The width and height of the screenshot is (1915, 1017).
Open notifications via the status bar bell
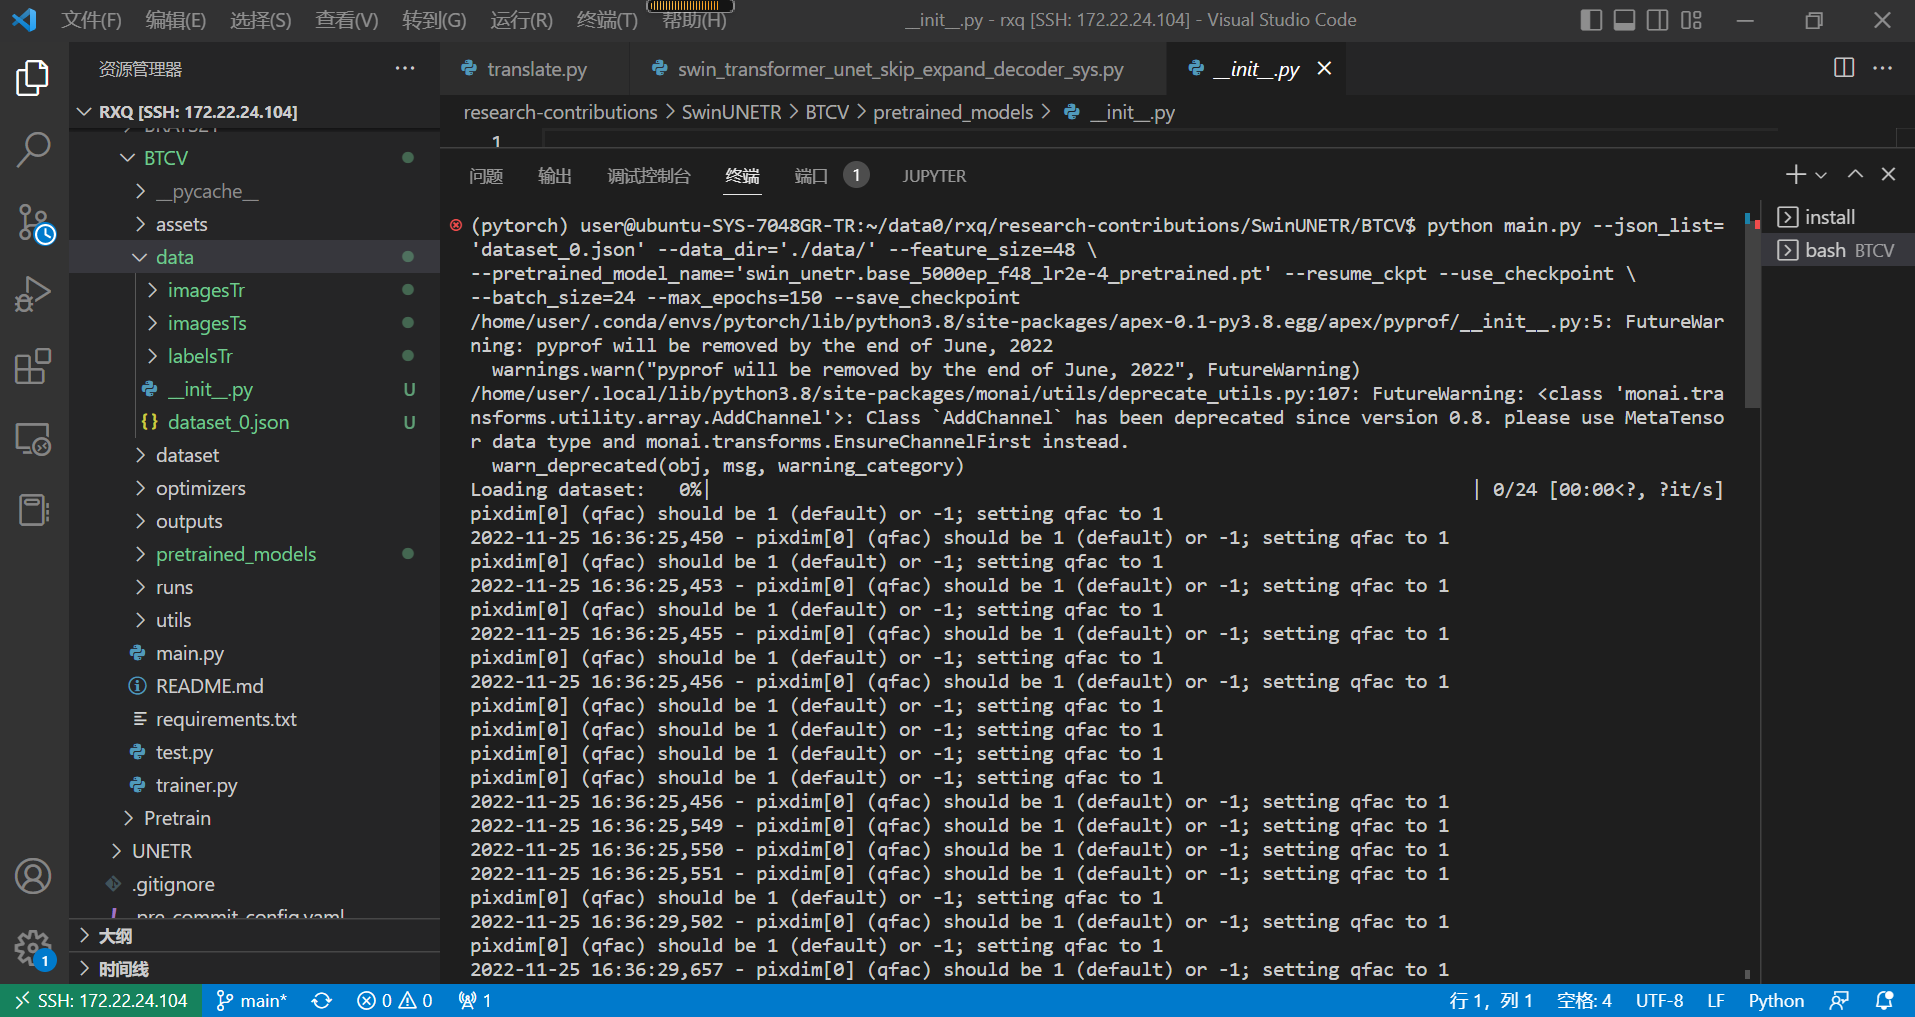(1886, 999)
